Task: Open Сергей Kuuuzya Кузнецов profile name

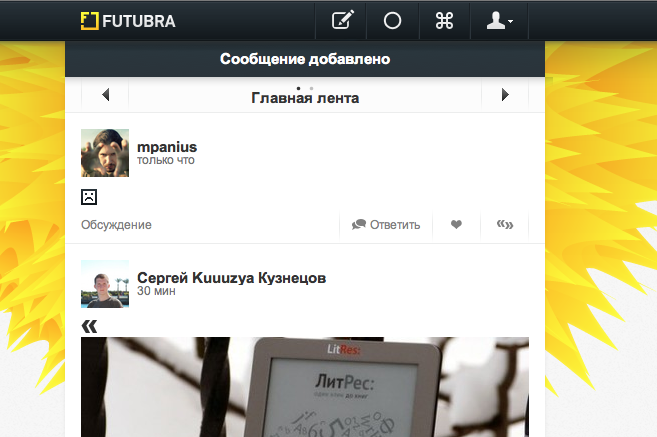Action: (x=231, y=277)
